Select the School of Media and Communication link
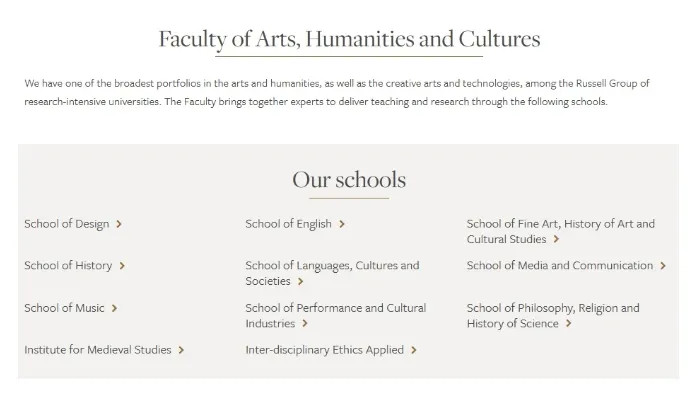Screen dimensions: 698x397 (560, 266)
